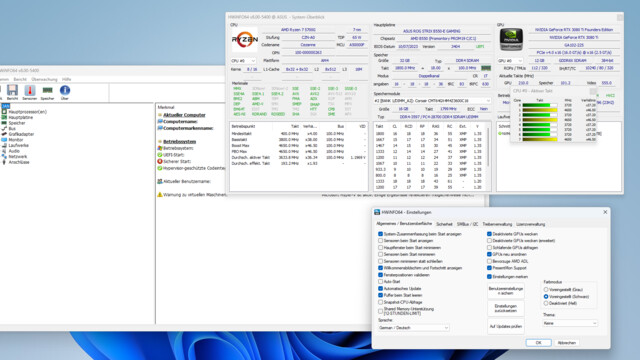640x360 pixels.
Task: Click the HWiNFO64 Einstellungen title icon
Action: pyautogui.click(x=377, y=212)
